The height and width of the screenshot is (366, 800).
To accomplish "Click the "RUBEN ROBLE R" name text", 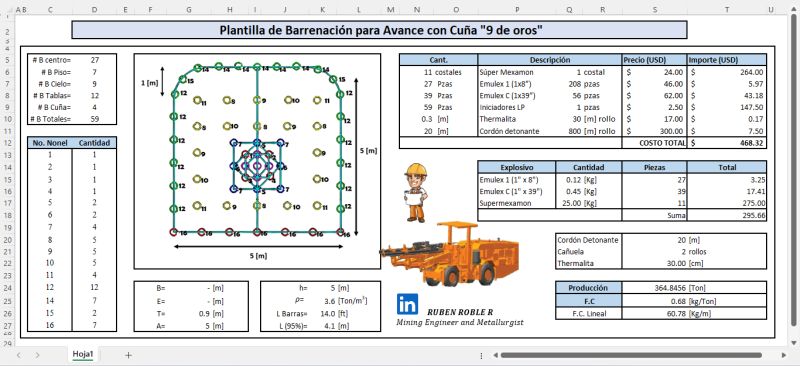I will click(460, 312).
